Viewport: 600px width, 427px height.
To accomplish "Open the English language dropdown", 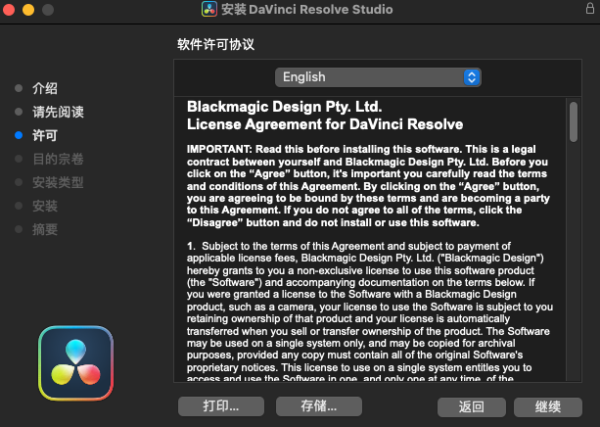I will click(x=378, y=77).
